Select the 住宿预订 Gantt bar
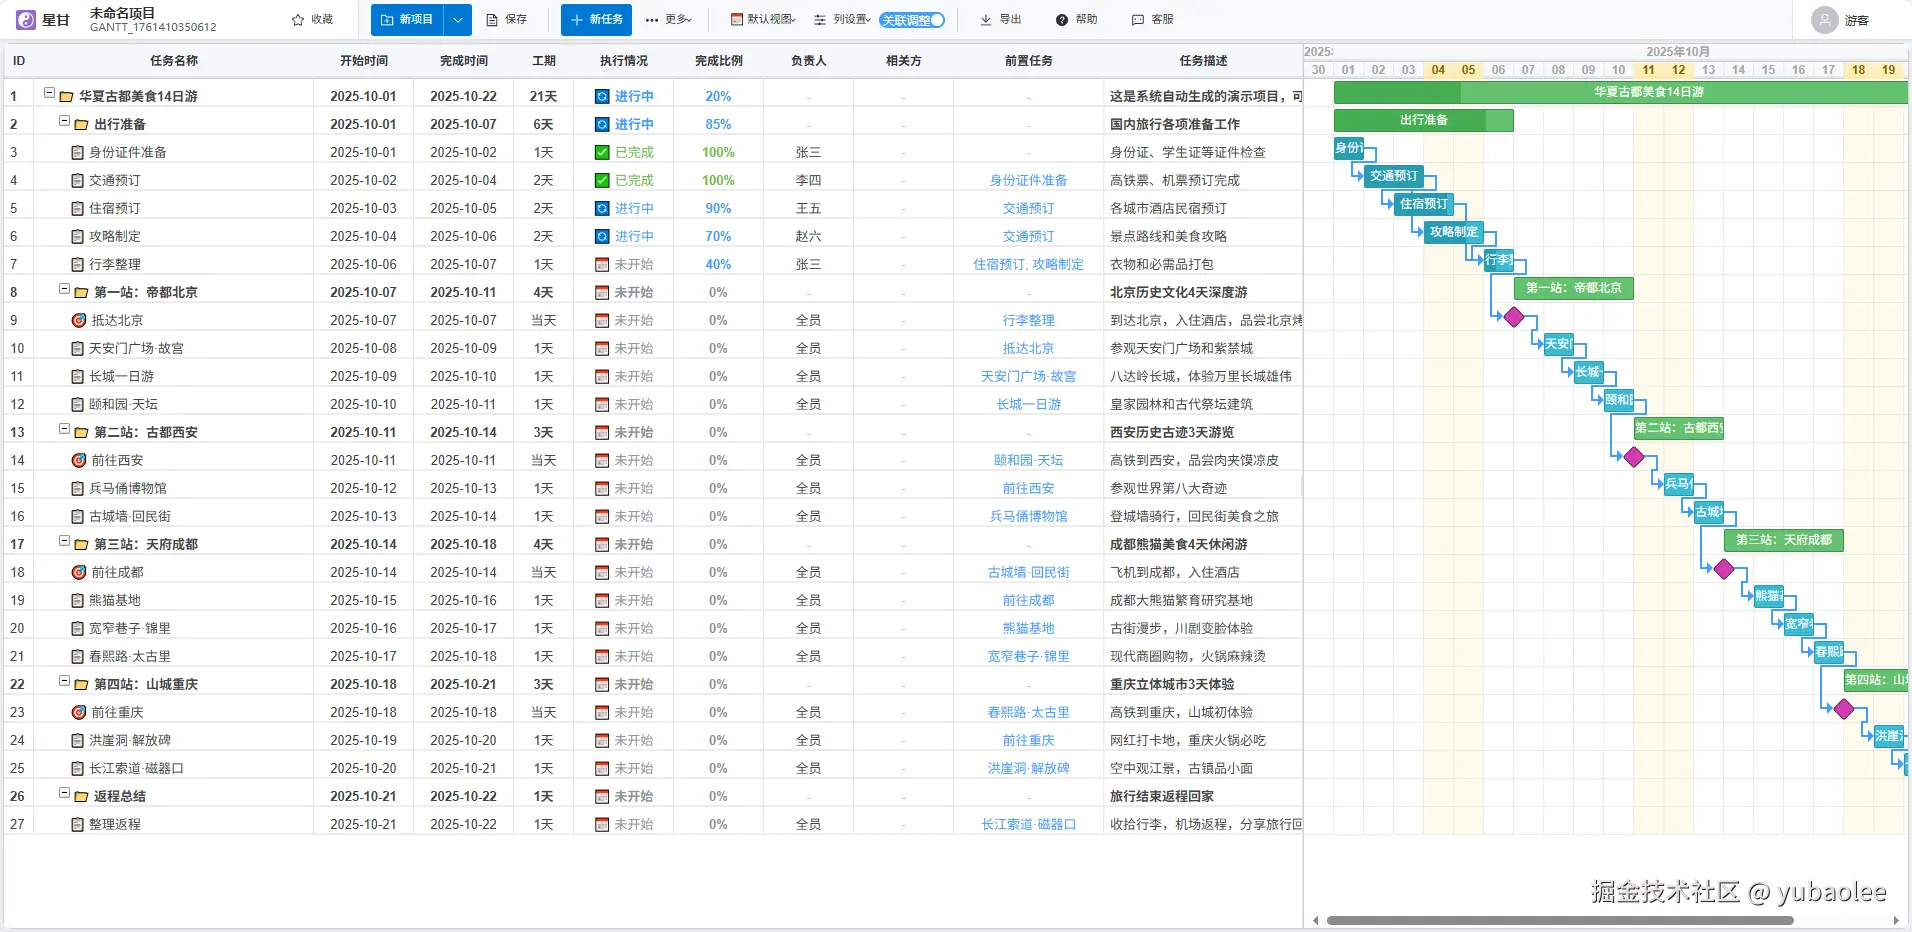Viewport: 1912px width, 932px height. (x=1423, y=204)
